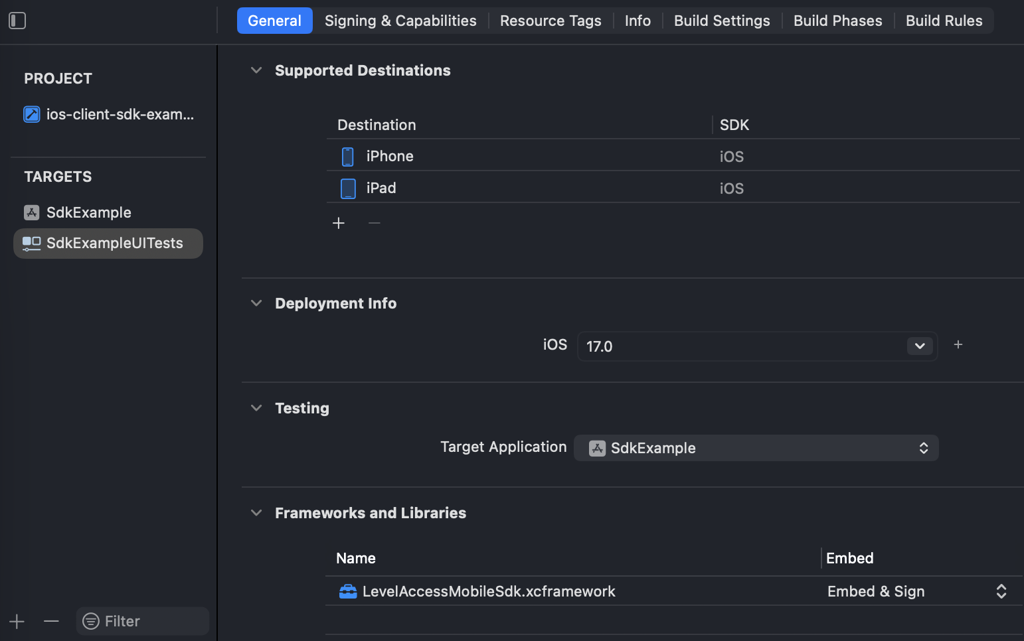
Task: Open the Build Phases tab
Action: click(837, 21)
